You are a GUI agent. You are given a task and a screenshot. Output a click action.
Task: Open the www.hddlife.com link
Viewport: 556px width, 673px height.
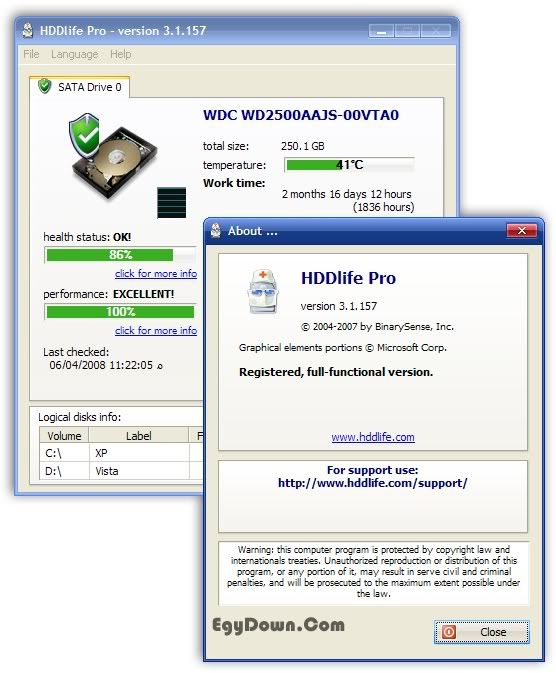[x=373, y=437]
